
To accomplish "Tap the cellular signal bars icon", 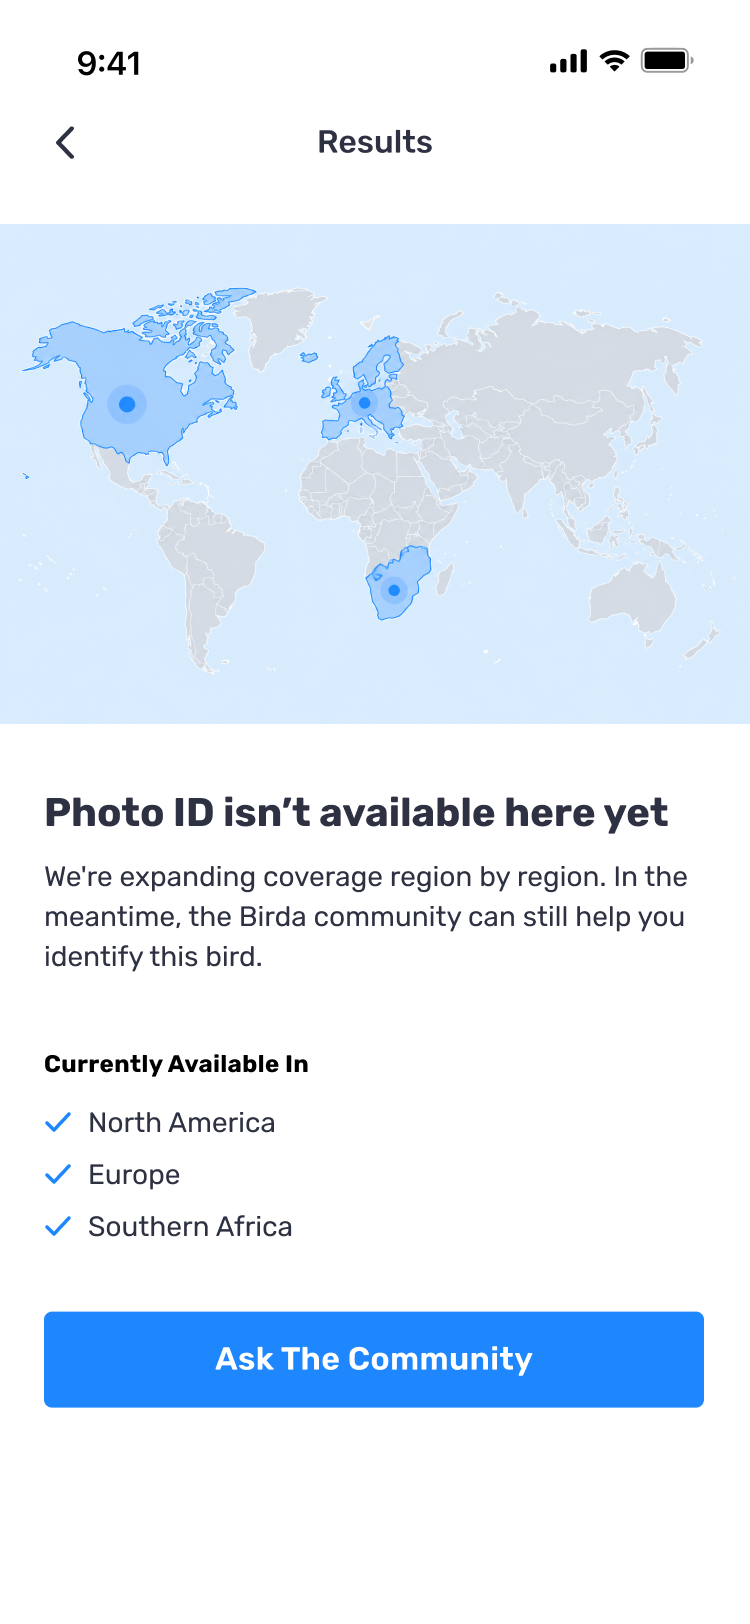I will tap(568, 62).
